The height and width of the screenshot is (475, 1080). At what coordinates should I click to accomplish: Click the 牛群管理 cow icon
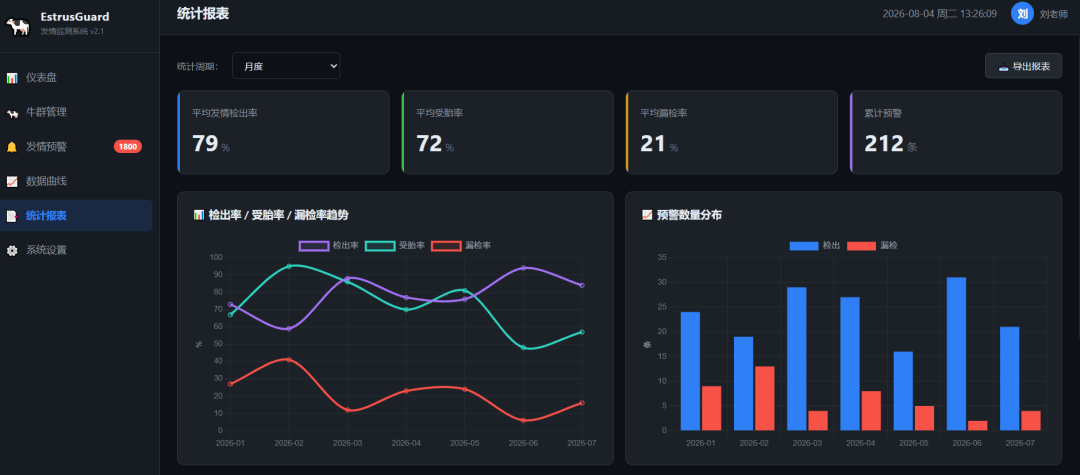12,112
